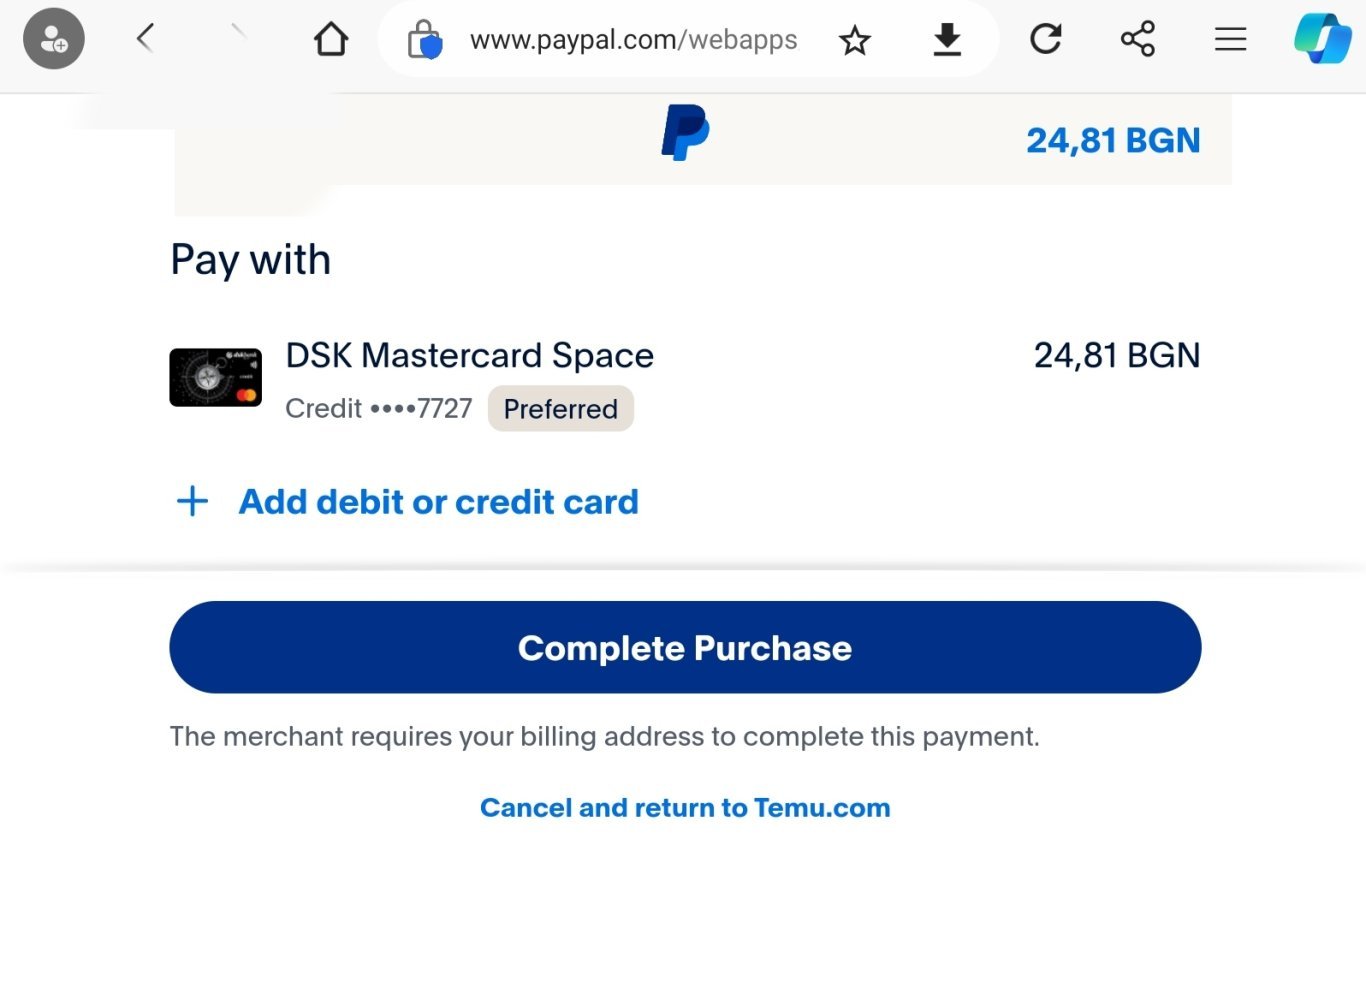
Task: Open the profile account icon
Action: click(54, 39)
